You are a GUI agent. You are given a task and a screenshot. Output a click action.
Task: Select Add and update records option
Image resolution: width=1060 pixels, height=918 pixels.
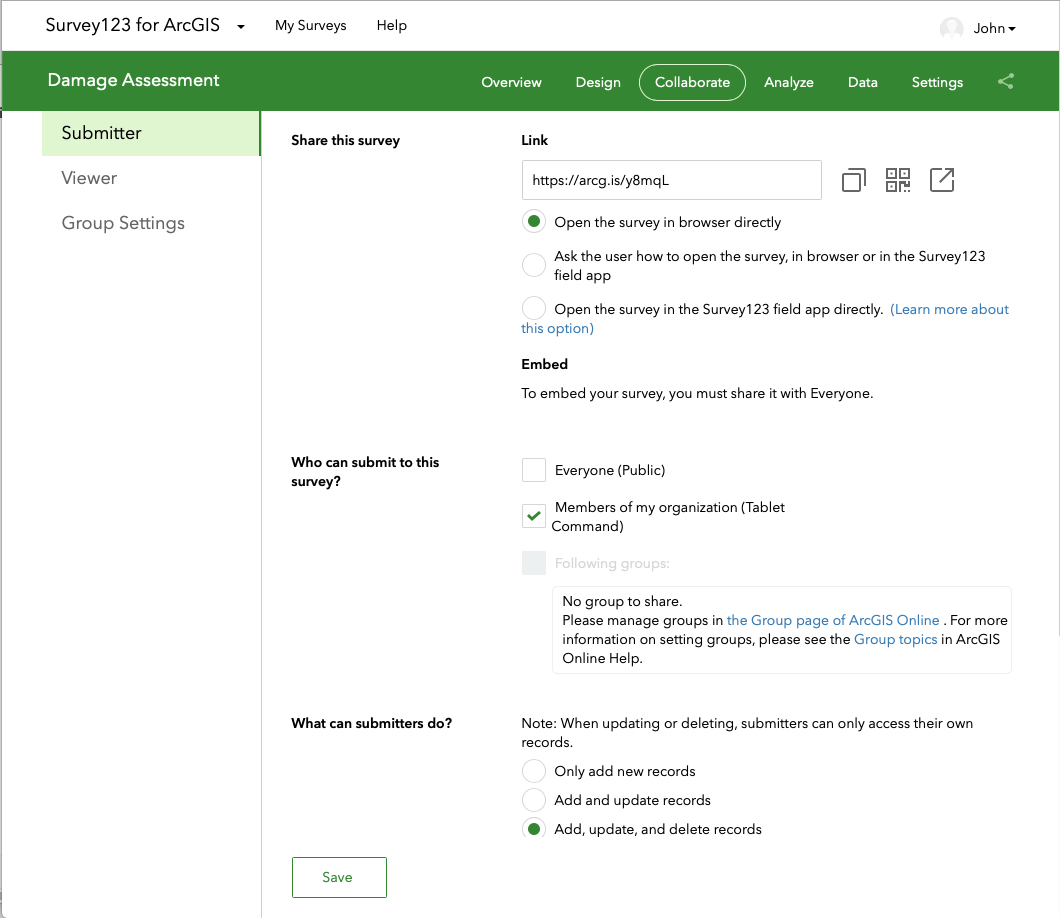[x=534, y=800]
